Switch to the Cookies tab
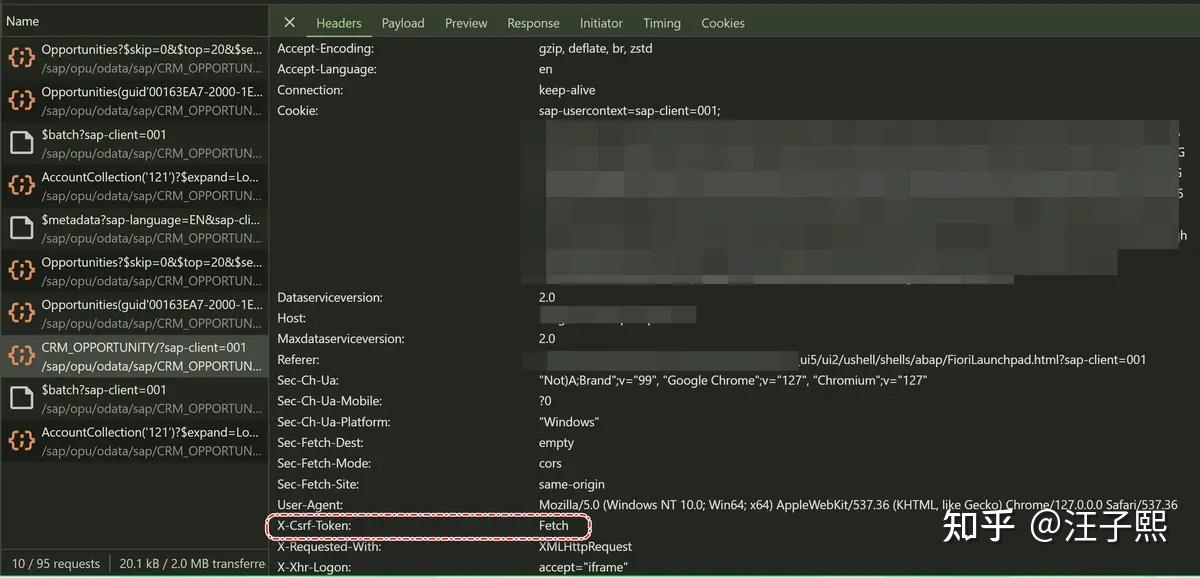This screenshot has width=1200, height=578. [723, 23]
